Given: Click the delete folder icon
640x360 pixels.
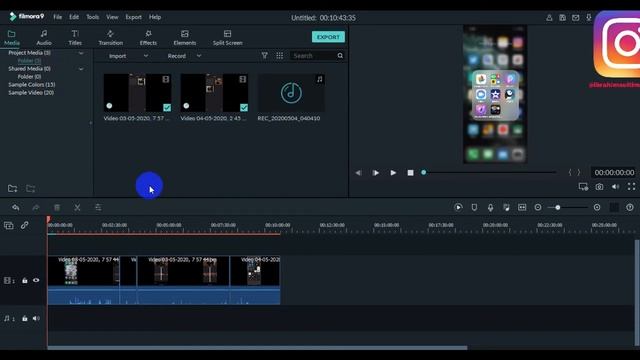Looking at the screenshot, I should 31,188.
